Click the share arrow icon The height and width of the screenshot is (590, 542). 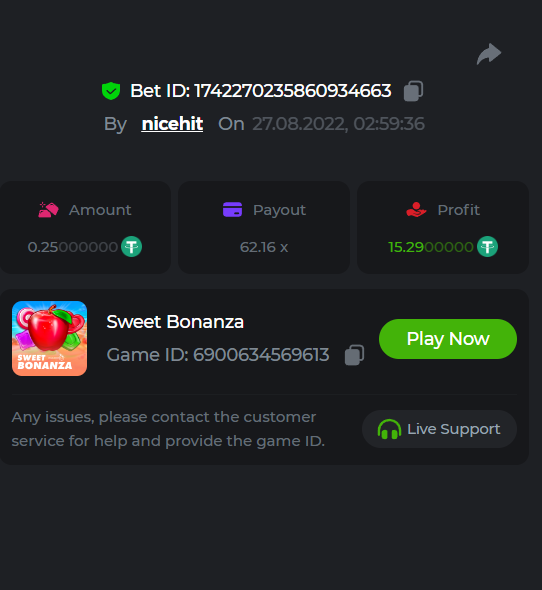point(489,54)
